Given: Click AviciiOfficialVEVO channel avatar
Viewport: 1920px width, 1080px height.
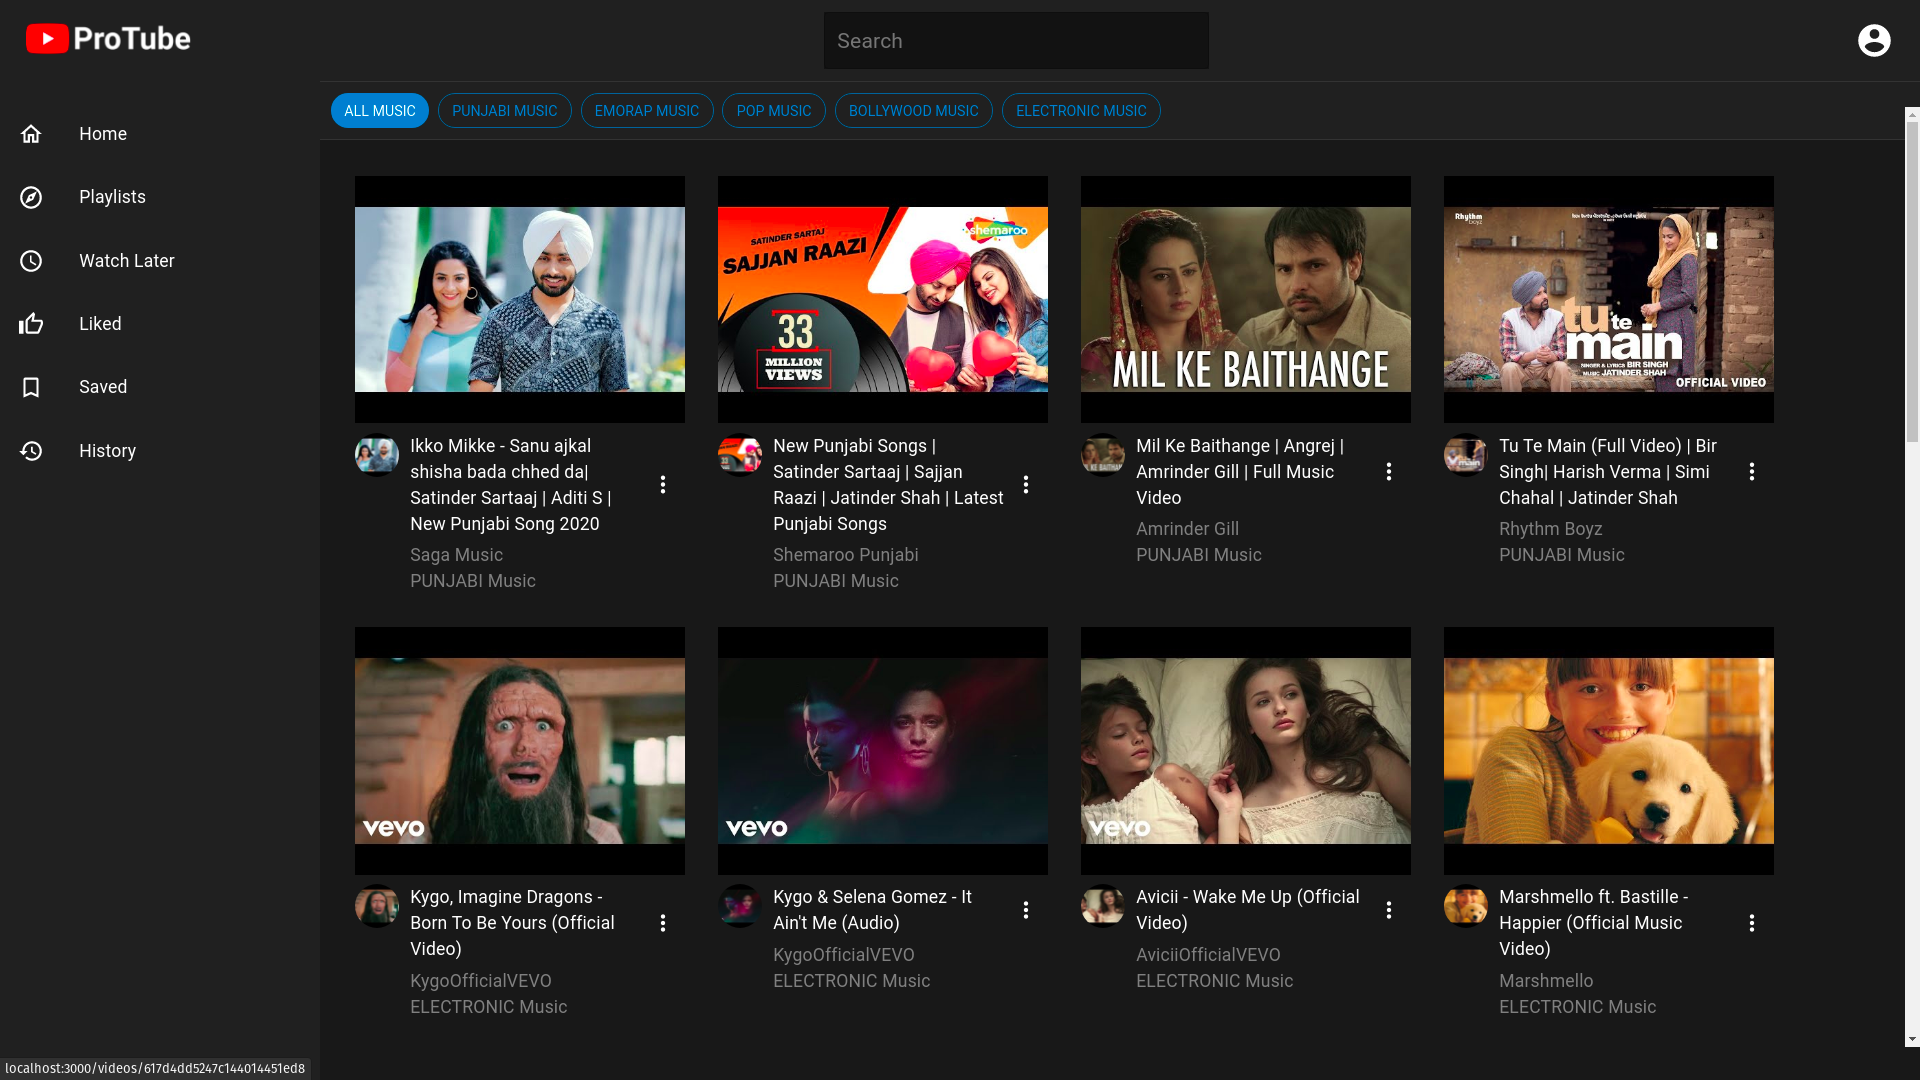Looking at the screenshot, I should (x=1103, y=906).
